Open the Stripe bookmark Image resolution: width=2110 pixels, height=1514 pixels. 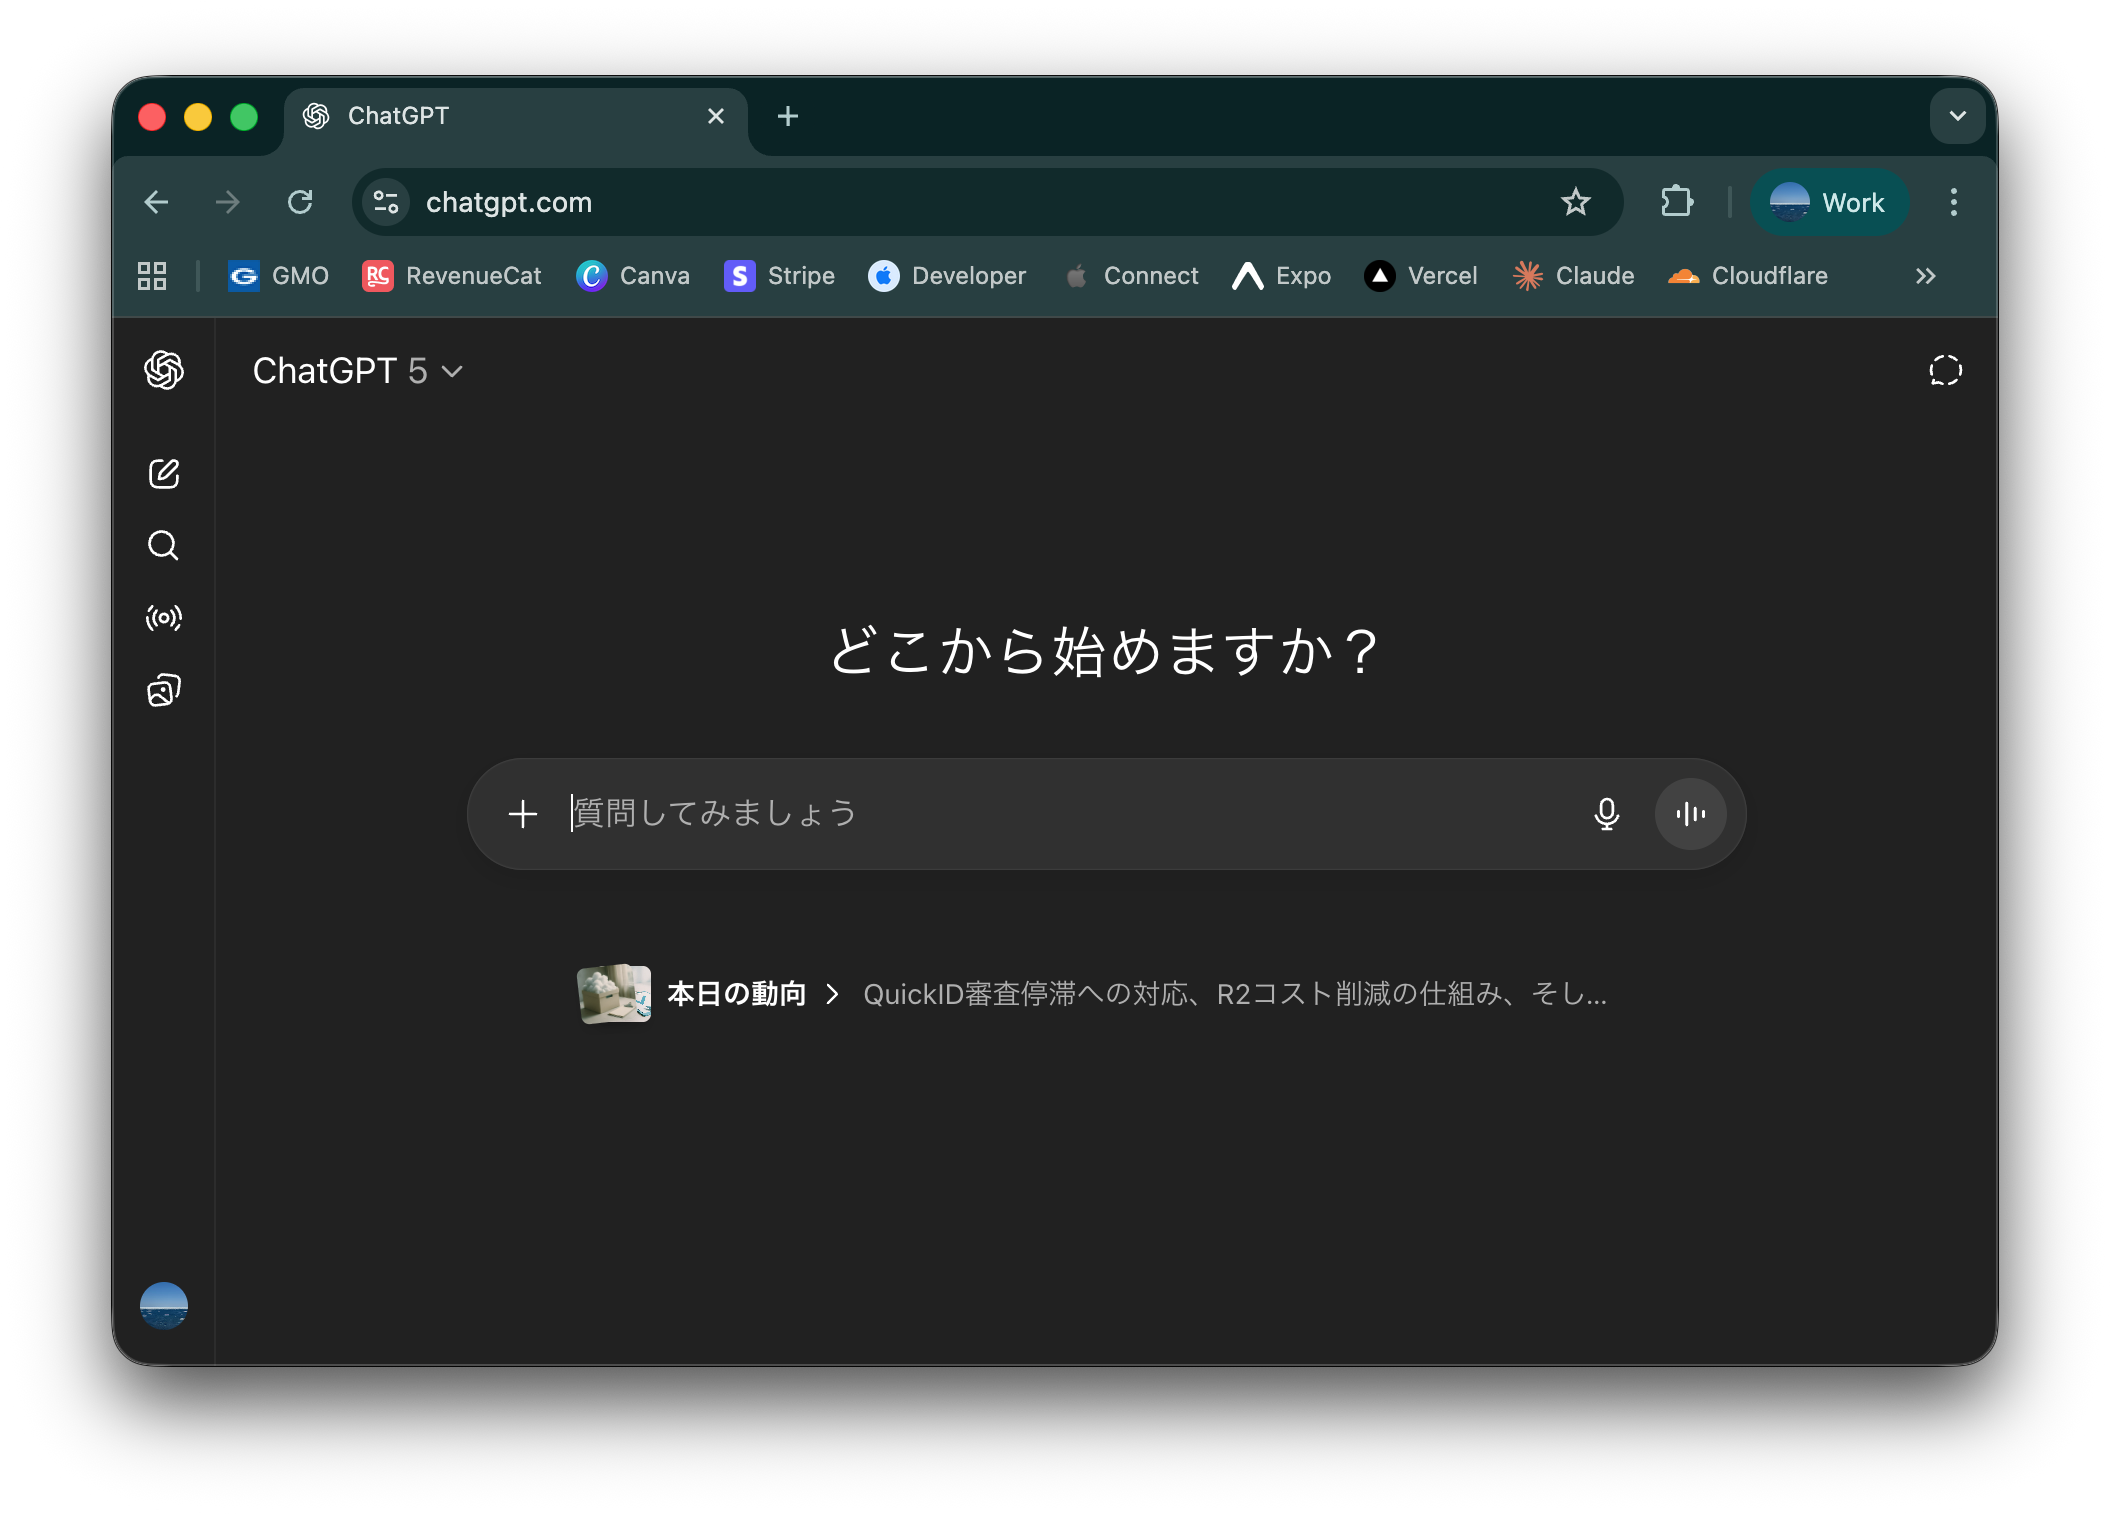[779, 276]
